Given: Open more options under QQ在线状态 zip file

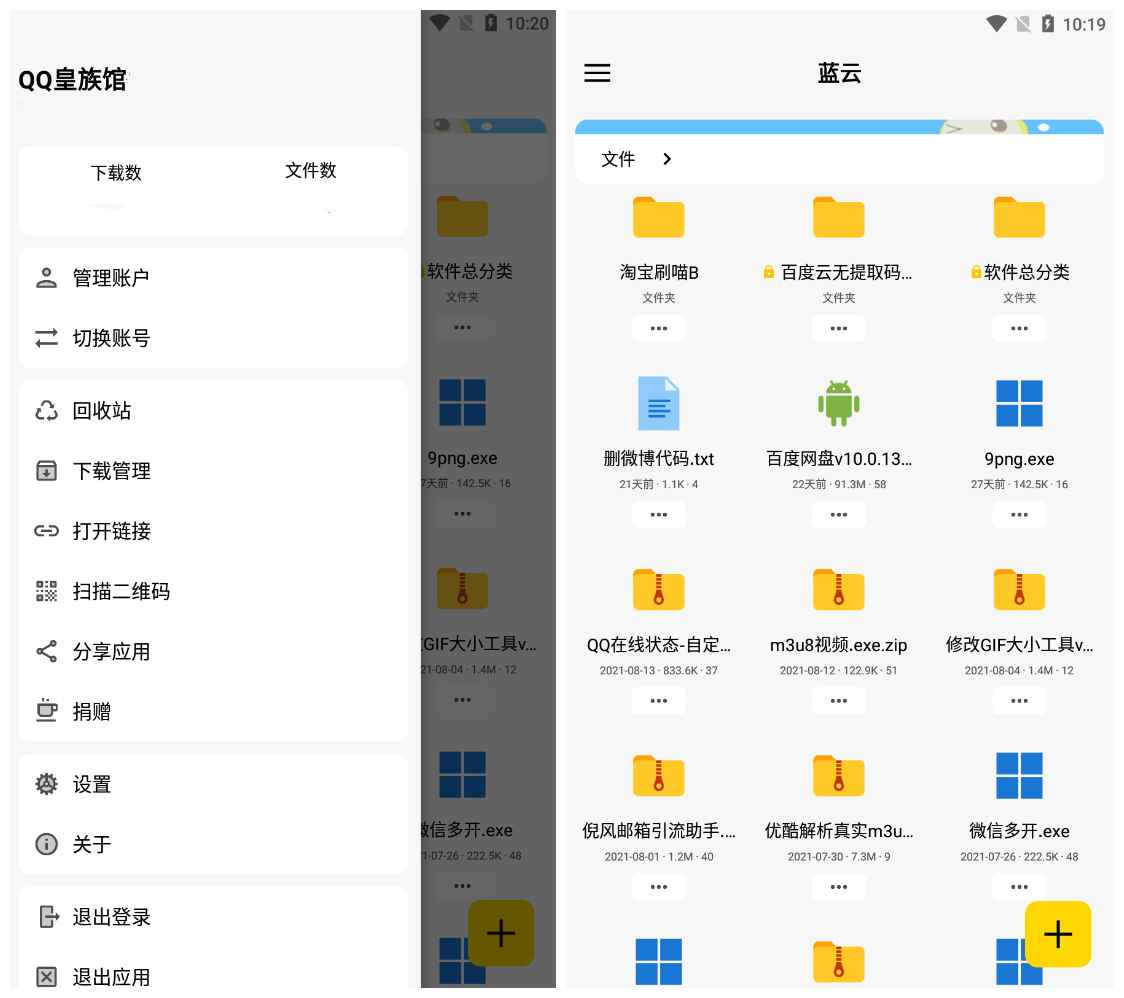Looking at the screenshot, I should [x=658, y=701].
